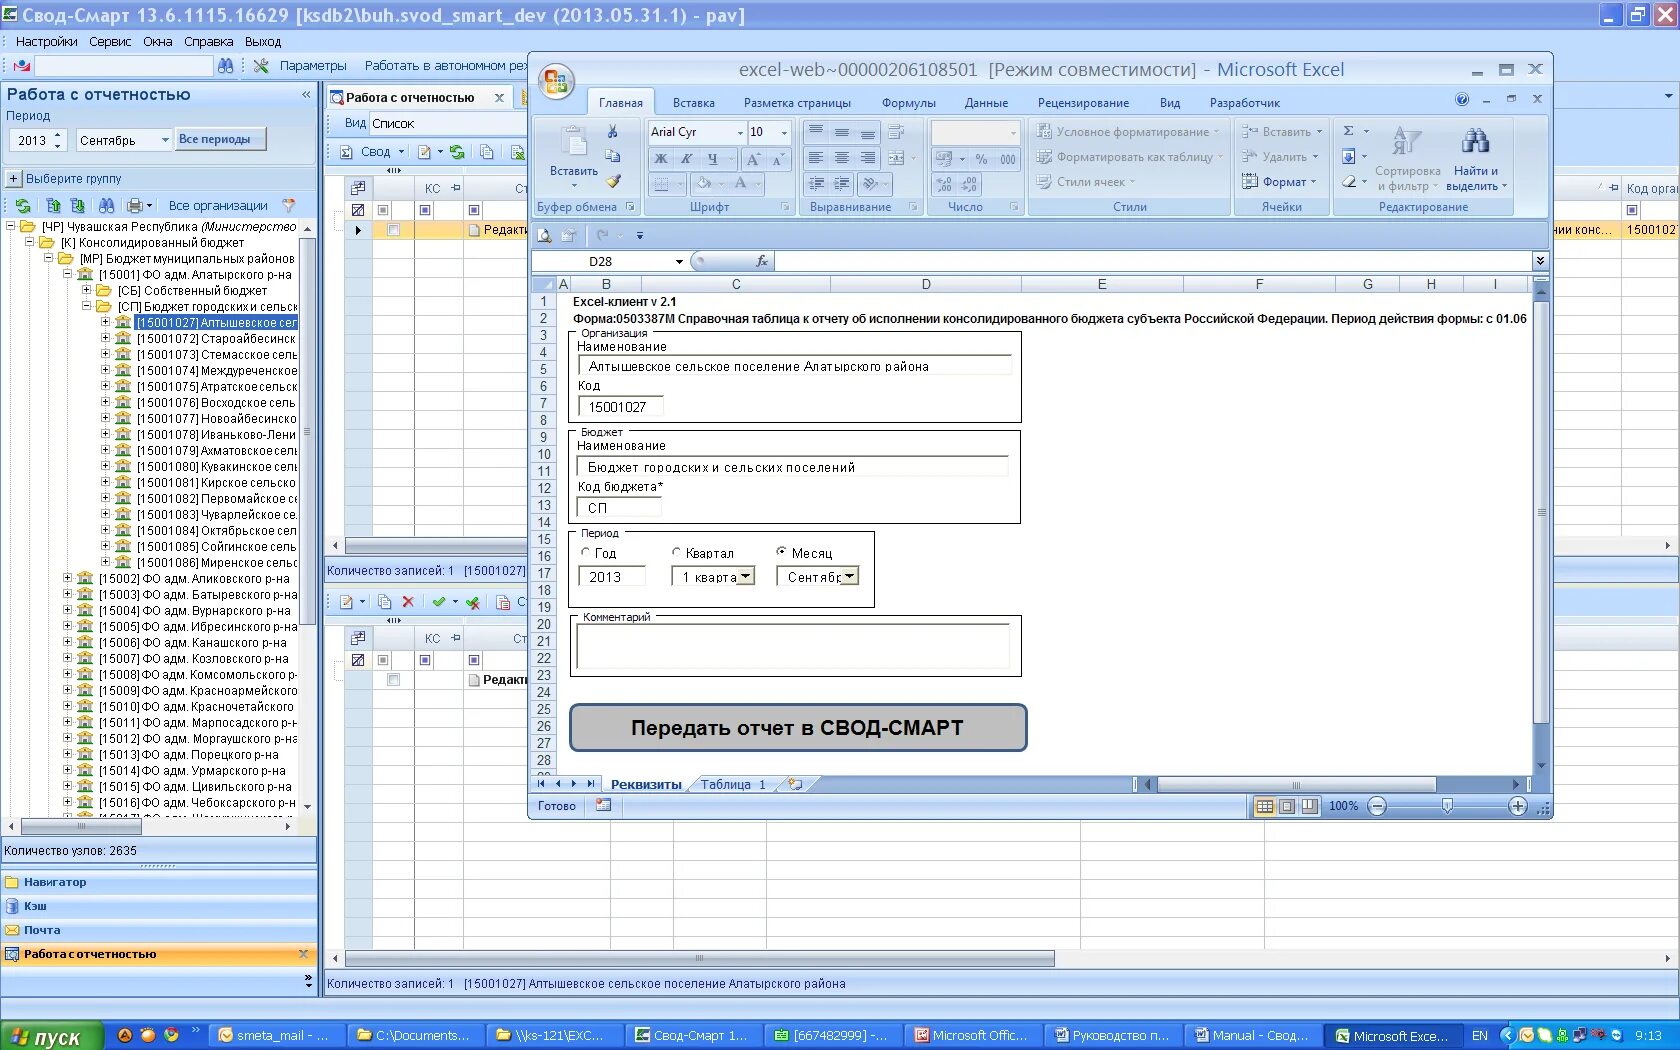Open Excel help question mark icon
The image size is (1680, 1050).
point(1461,100)
